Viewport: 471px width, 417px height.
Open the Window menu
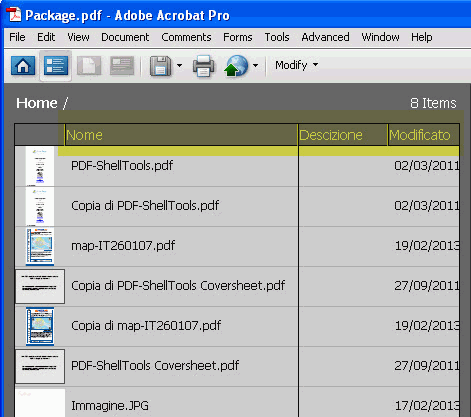[x=380, y=37]
